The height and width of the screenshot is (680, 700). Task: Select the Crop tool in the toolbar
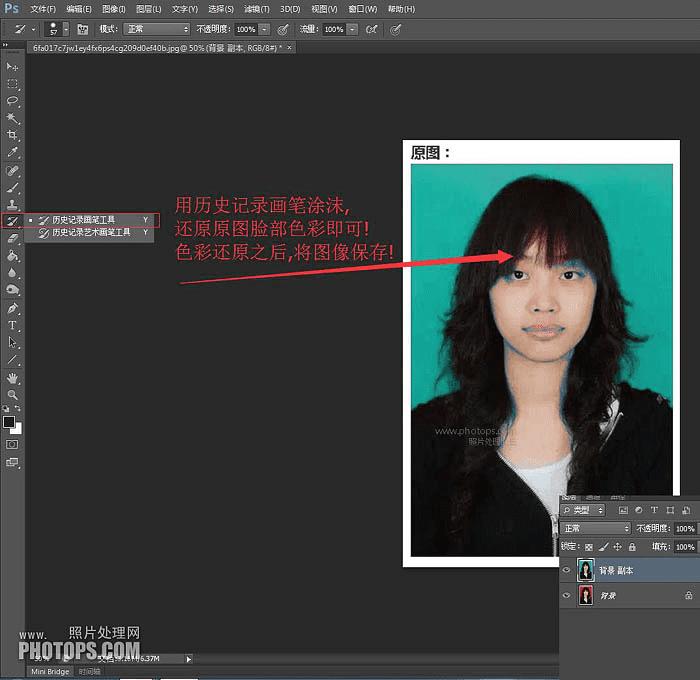pos(13,135)
